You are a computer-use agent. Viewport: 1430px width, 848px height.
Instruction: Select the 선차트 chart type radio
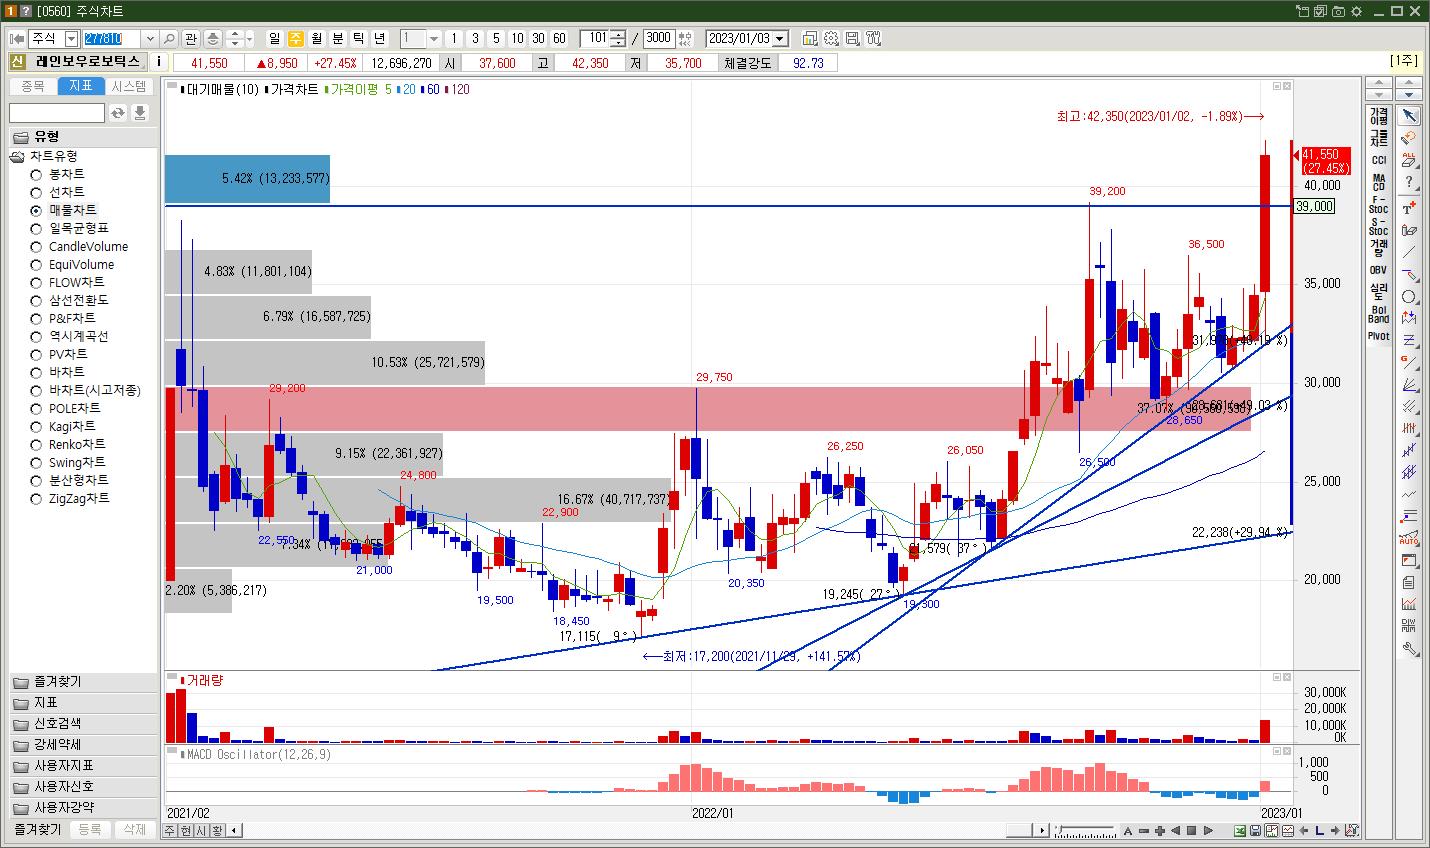coord(36,192)
